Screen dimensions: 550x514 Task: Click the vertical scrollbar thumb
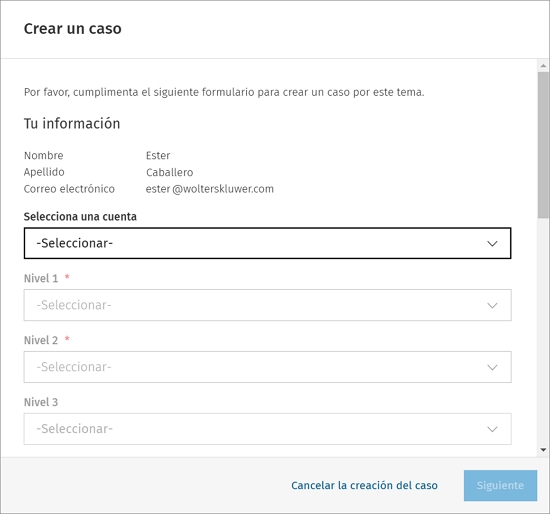point(543,145)
